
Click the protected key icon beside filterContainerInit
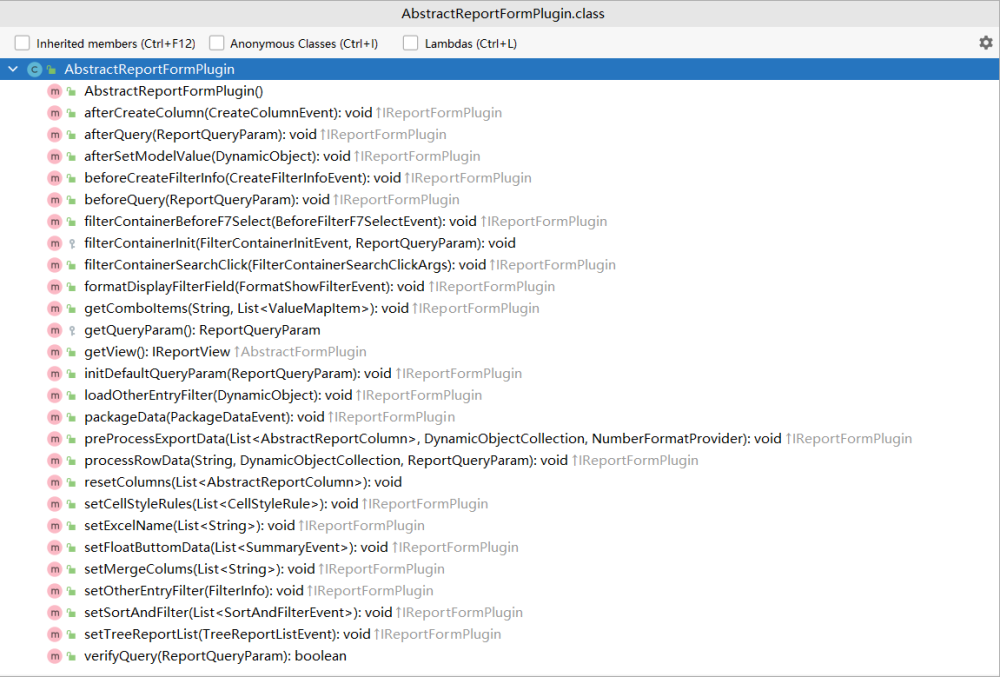coord(72,244)
